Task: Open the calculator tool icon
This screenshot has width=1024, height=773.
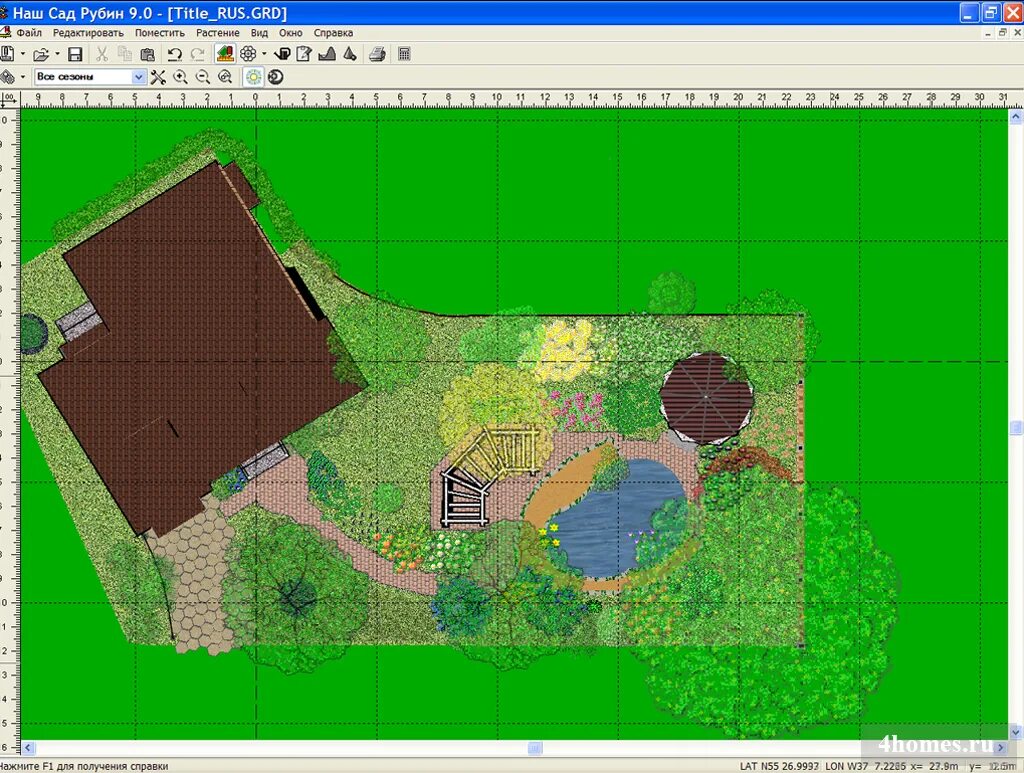Action: click(x=404, y=54)
